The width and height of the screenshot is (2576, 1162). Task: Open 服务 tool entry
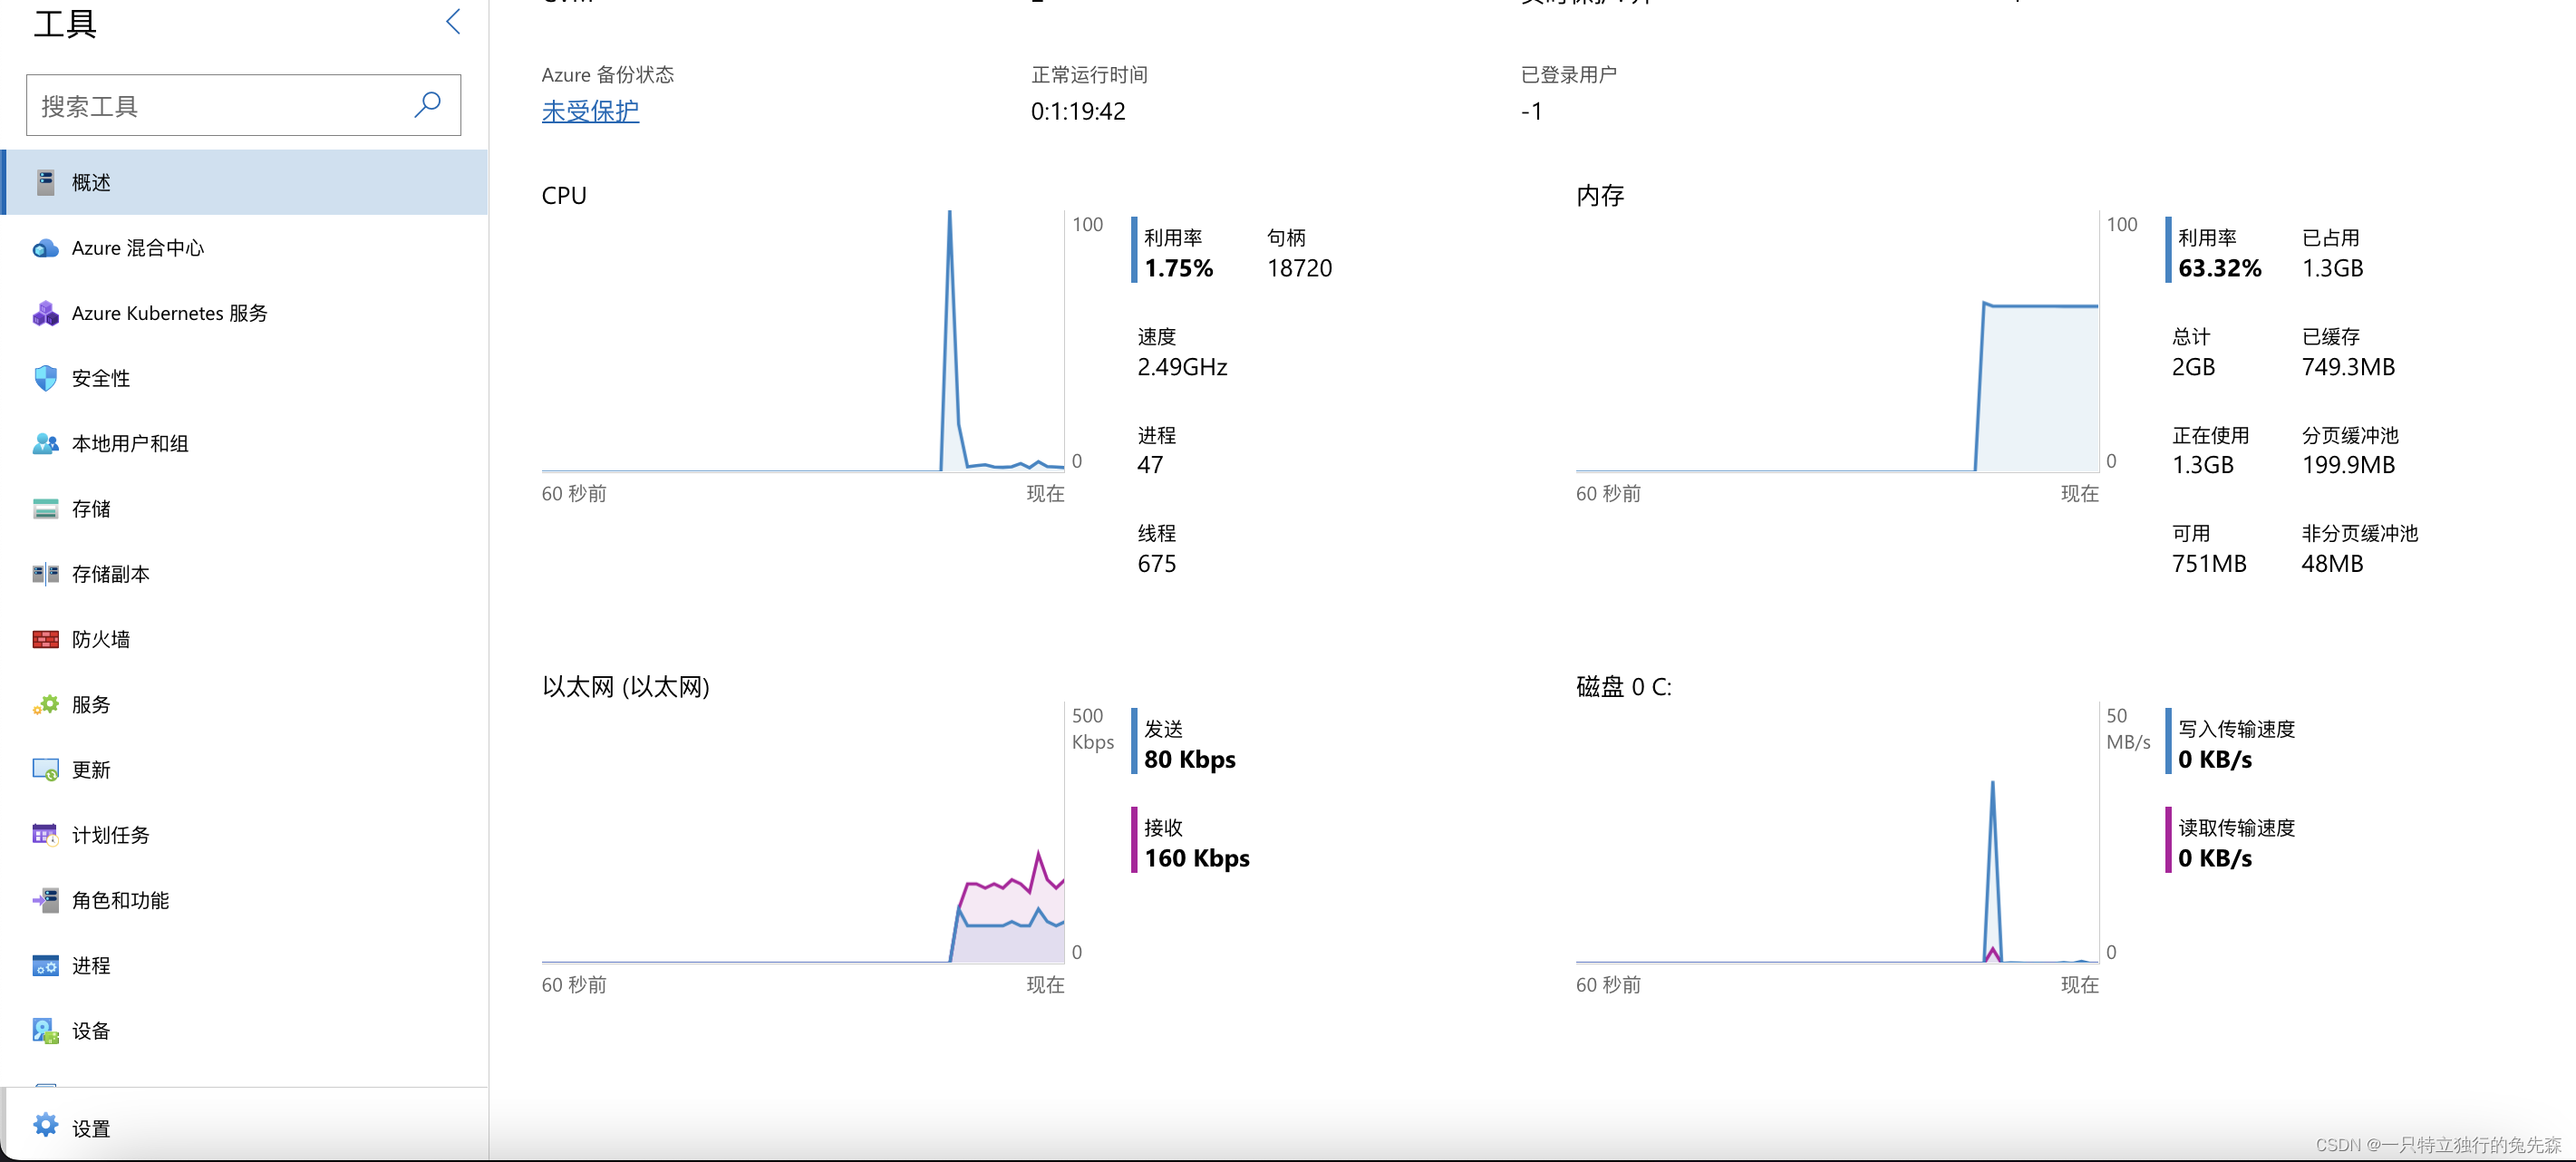[244, 704]
